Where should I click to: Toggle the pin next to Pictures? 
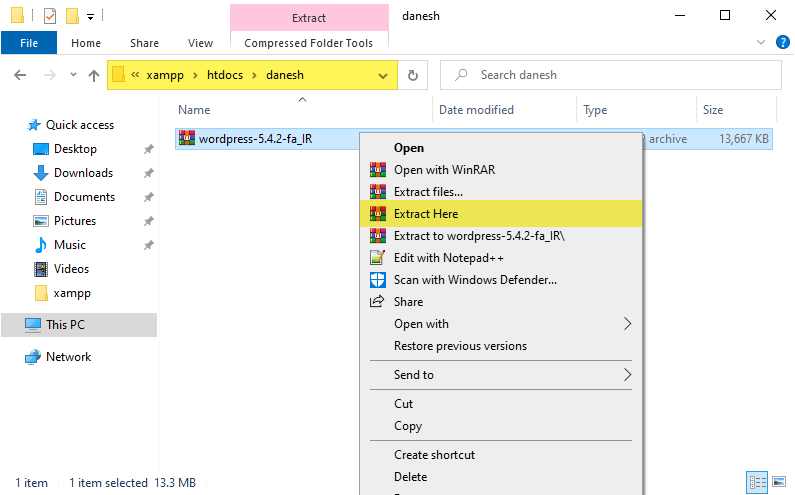tap(148, 221)
